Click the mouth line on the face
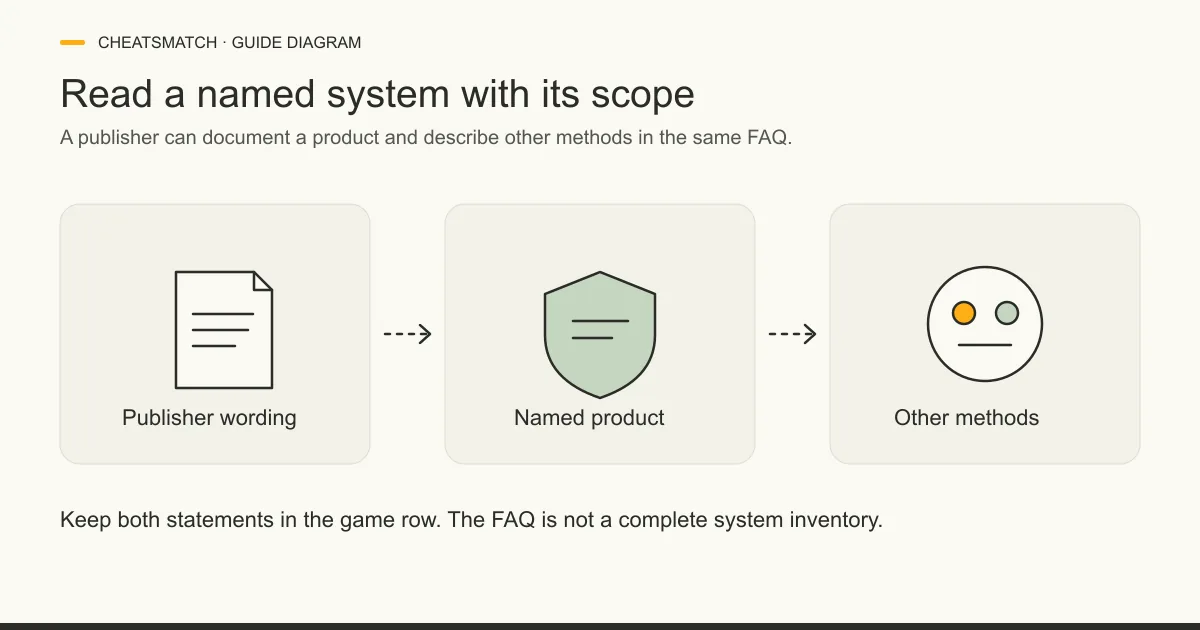 click(x=985, y=345)
